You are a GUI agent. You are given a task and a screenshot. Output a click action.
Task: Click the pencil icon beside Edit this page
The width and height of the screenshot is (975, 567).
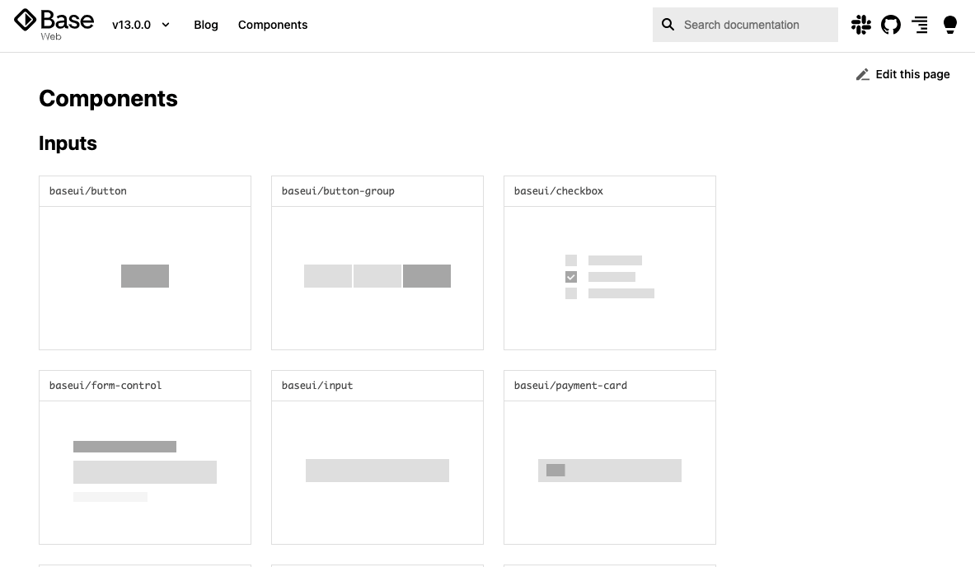point(862,75)
